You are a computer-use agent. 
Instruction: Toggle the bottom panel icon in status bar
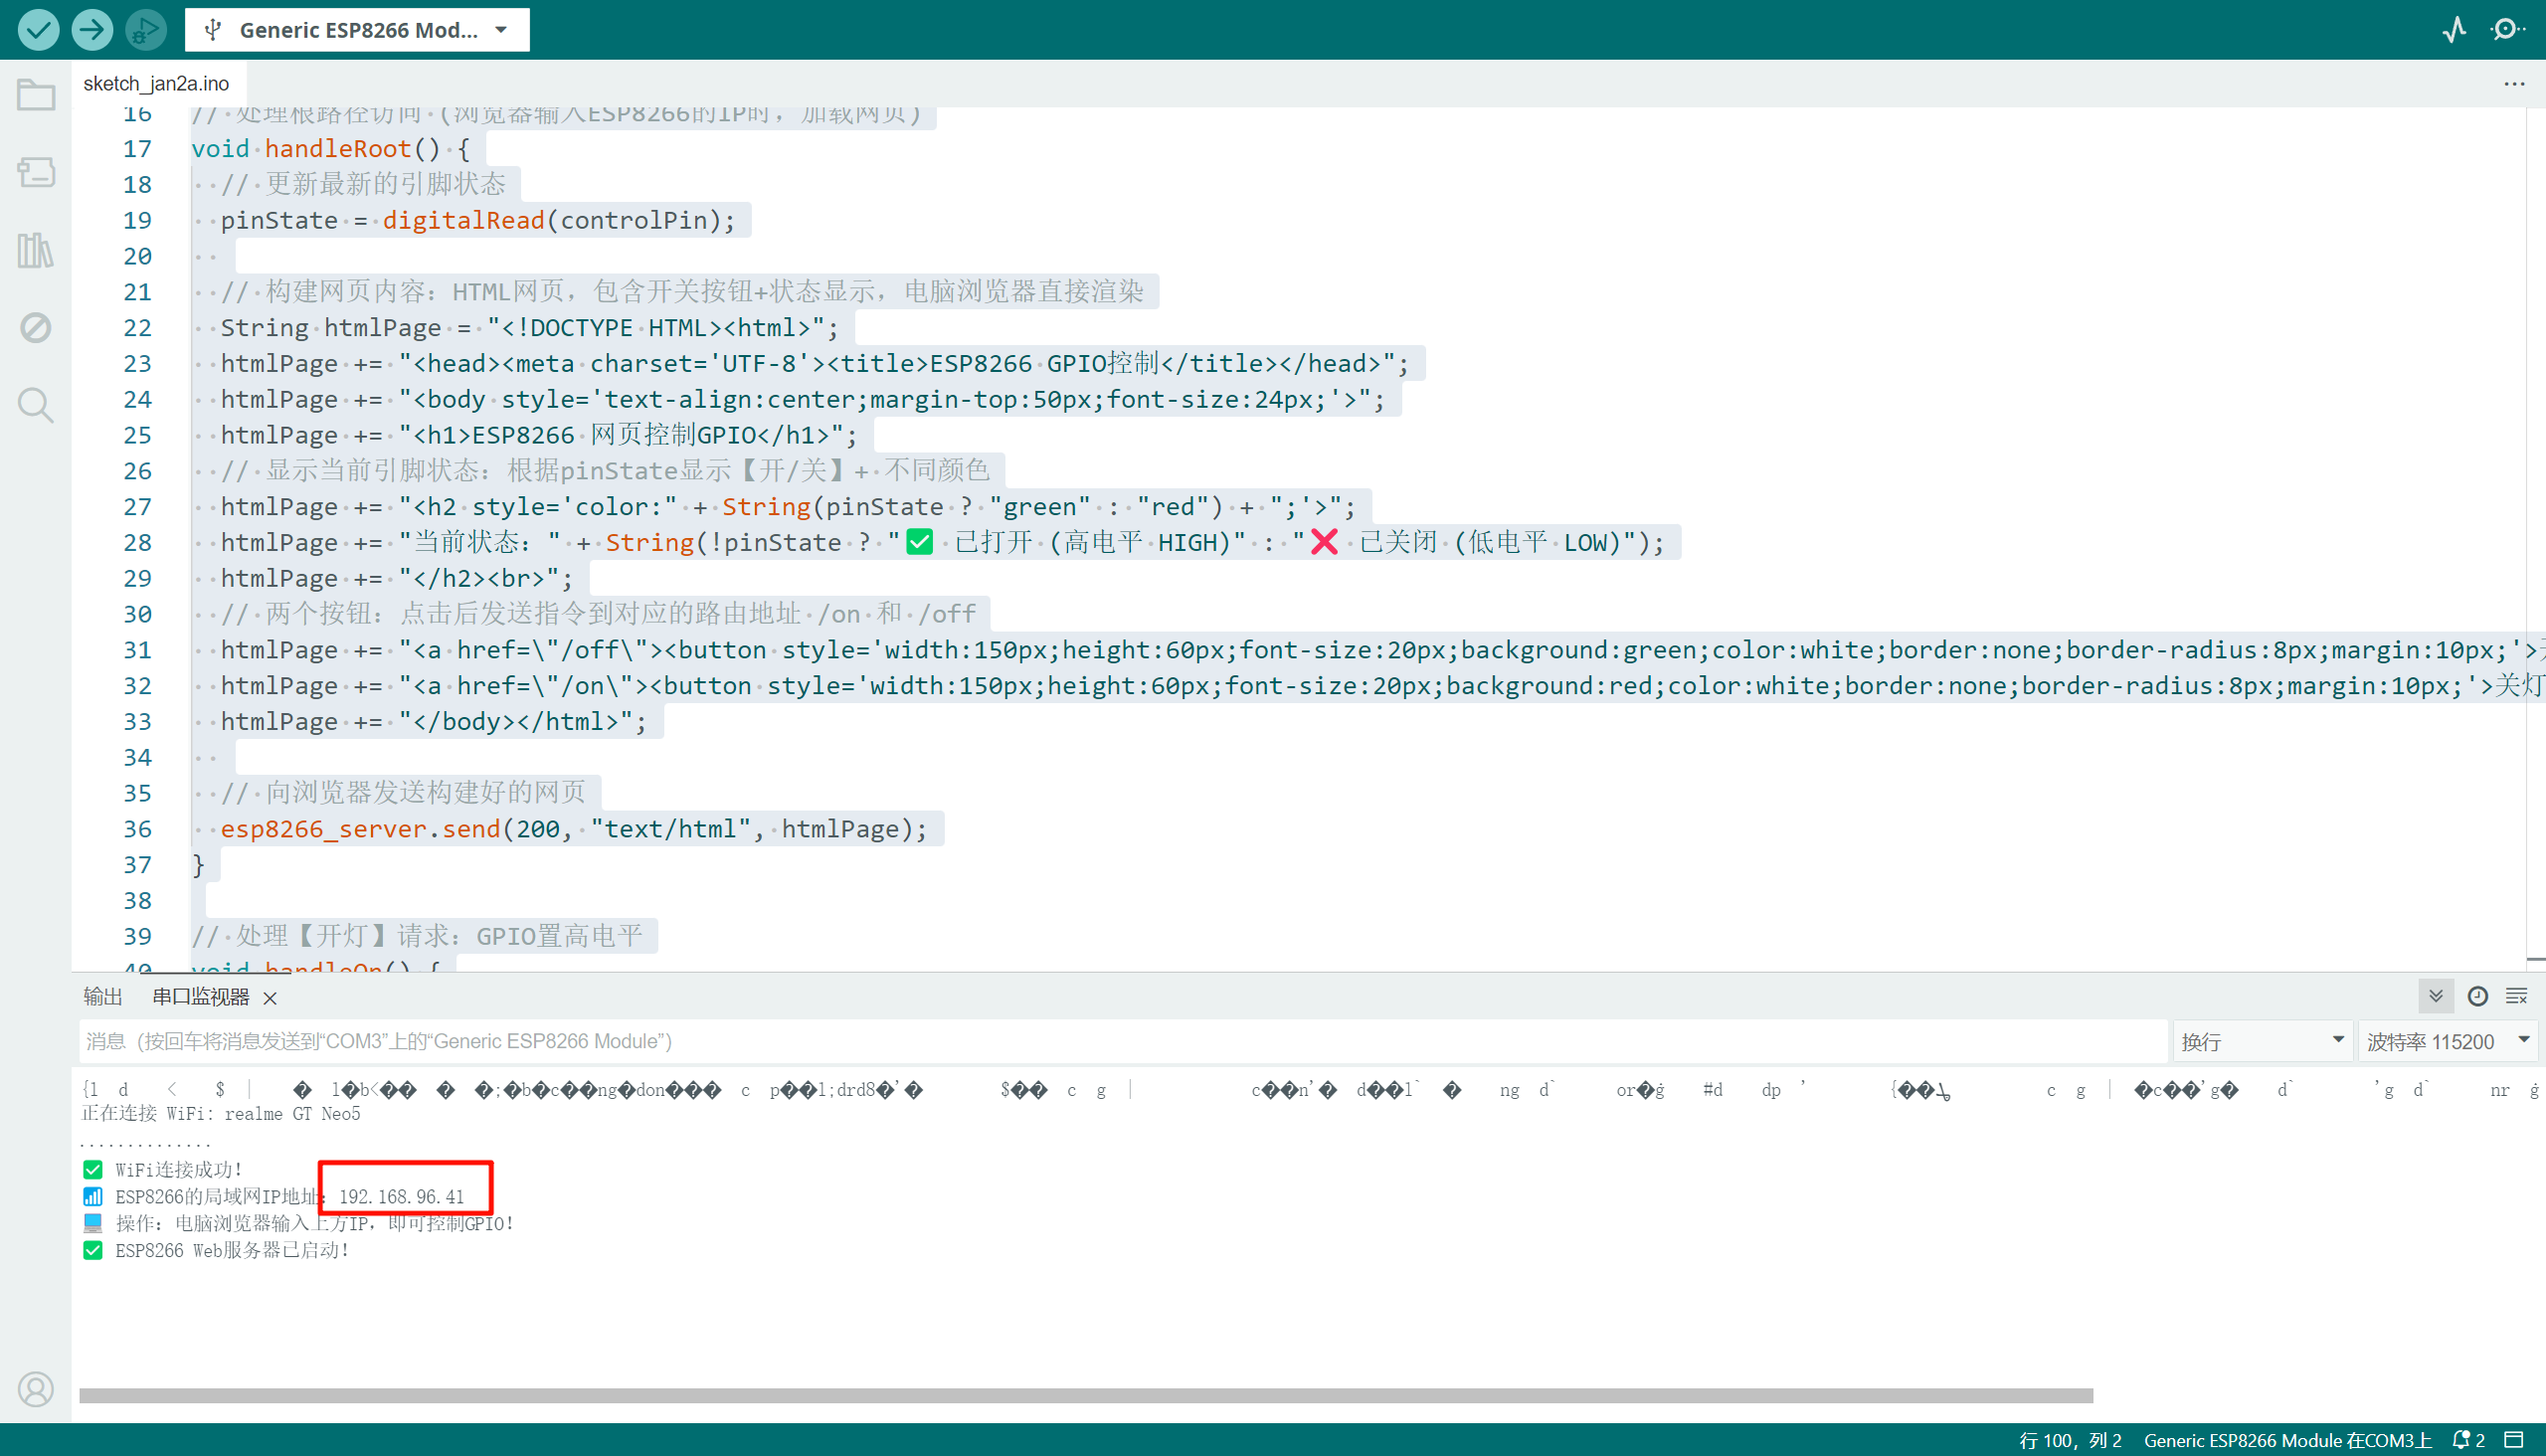coord(2514,1439)
